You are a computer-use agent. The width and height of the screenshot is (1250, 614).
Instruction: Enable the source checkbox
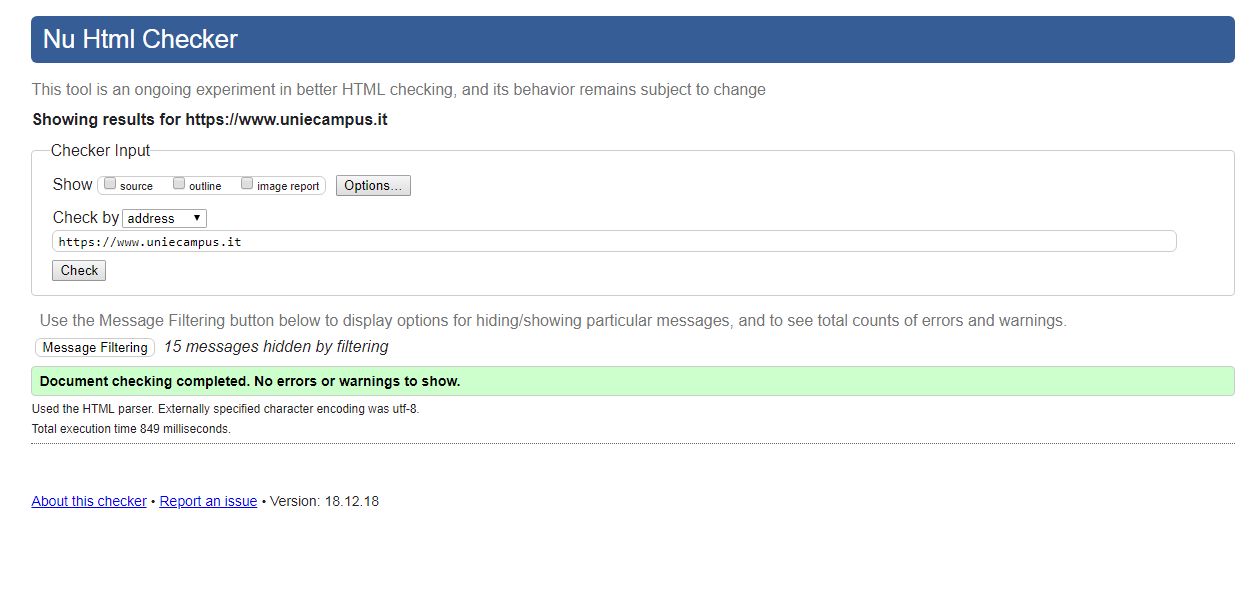click(110, 184)
